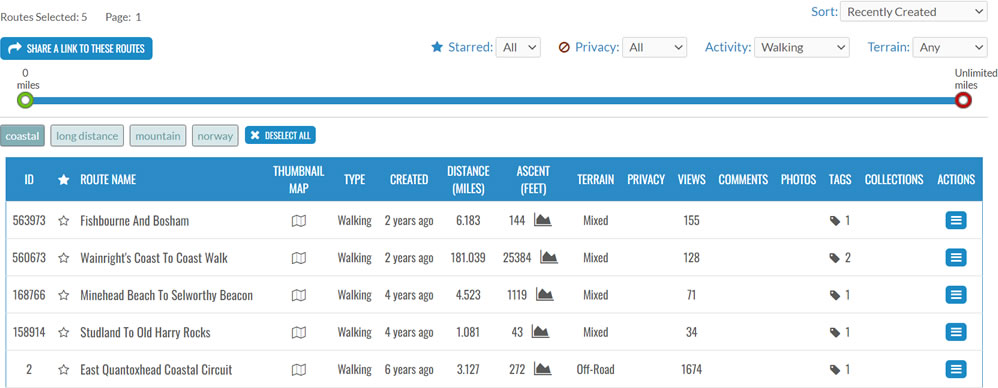The width and height of the screenshot is (998, 388).
Task: Click Share A Link To These Routes
Action: [x=76, y=48]
